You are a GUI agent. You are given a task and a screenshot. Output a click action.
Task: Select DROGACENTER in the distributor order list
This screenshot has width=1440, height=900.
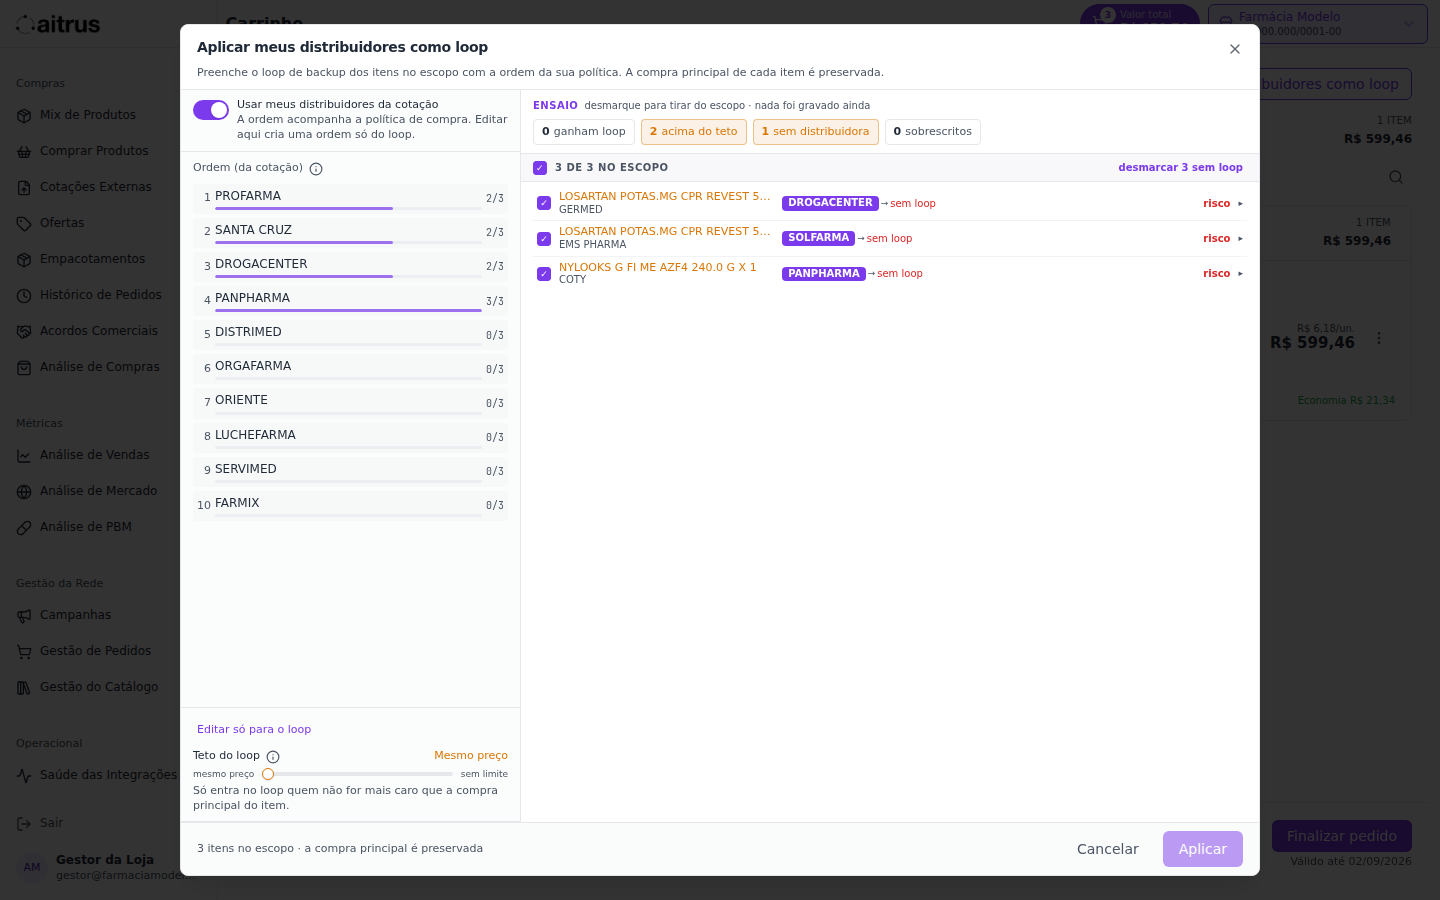(350, 266)
